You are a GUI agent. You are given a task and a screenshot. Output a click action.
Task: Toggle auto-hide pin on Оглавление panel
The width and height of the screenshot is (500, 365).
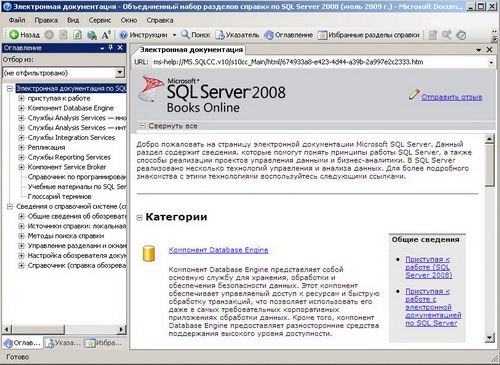click(x=111, y=48)
